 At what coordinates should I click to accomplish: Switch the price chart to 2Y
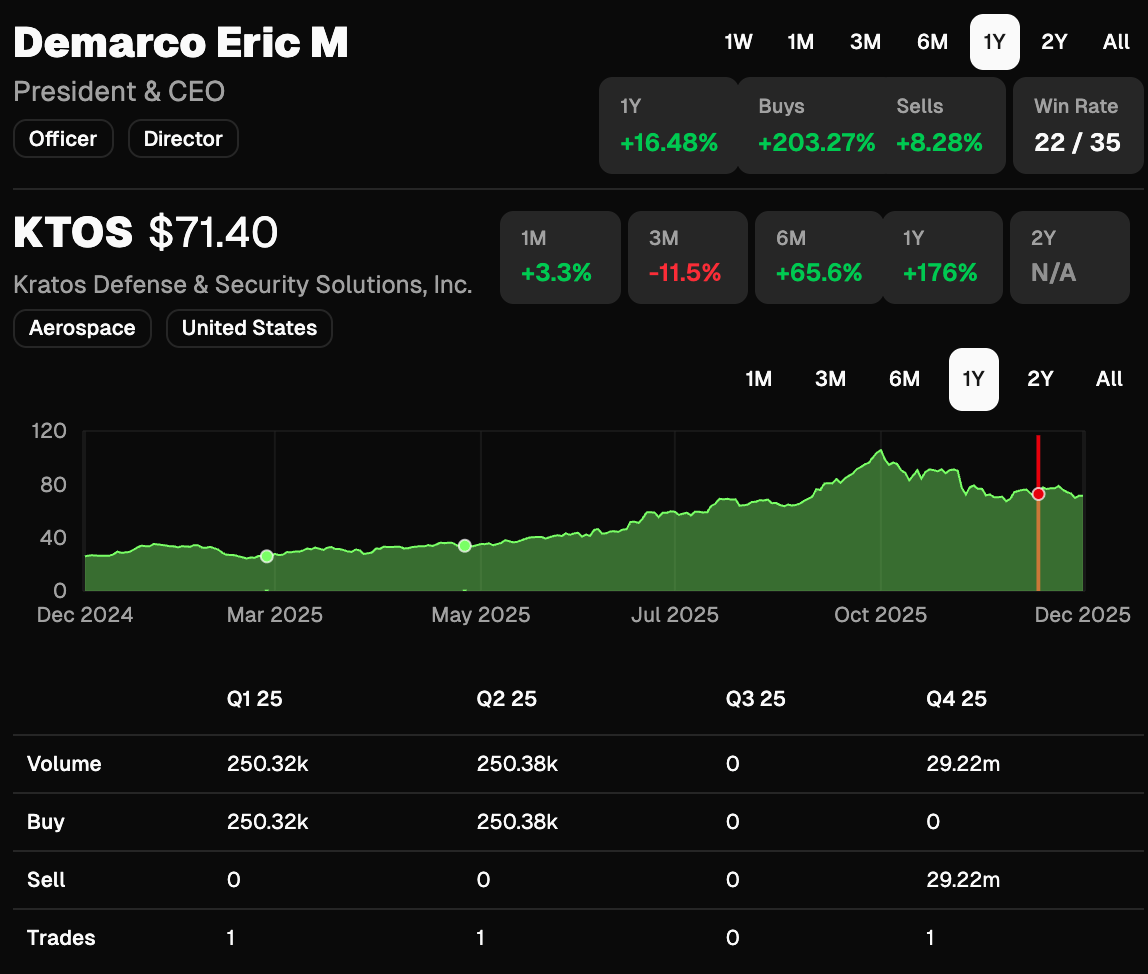tap(1040, 379)
